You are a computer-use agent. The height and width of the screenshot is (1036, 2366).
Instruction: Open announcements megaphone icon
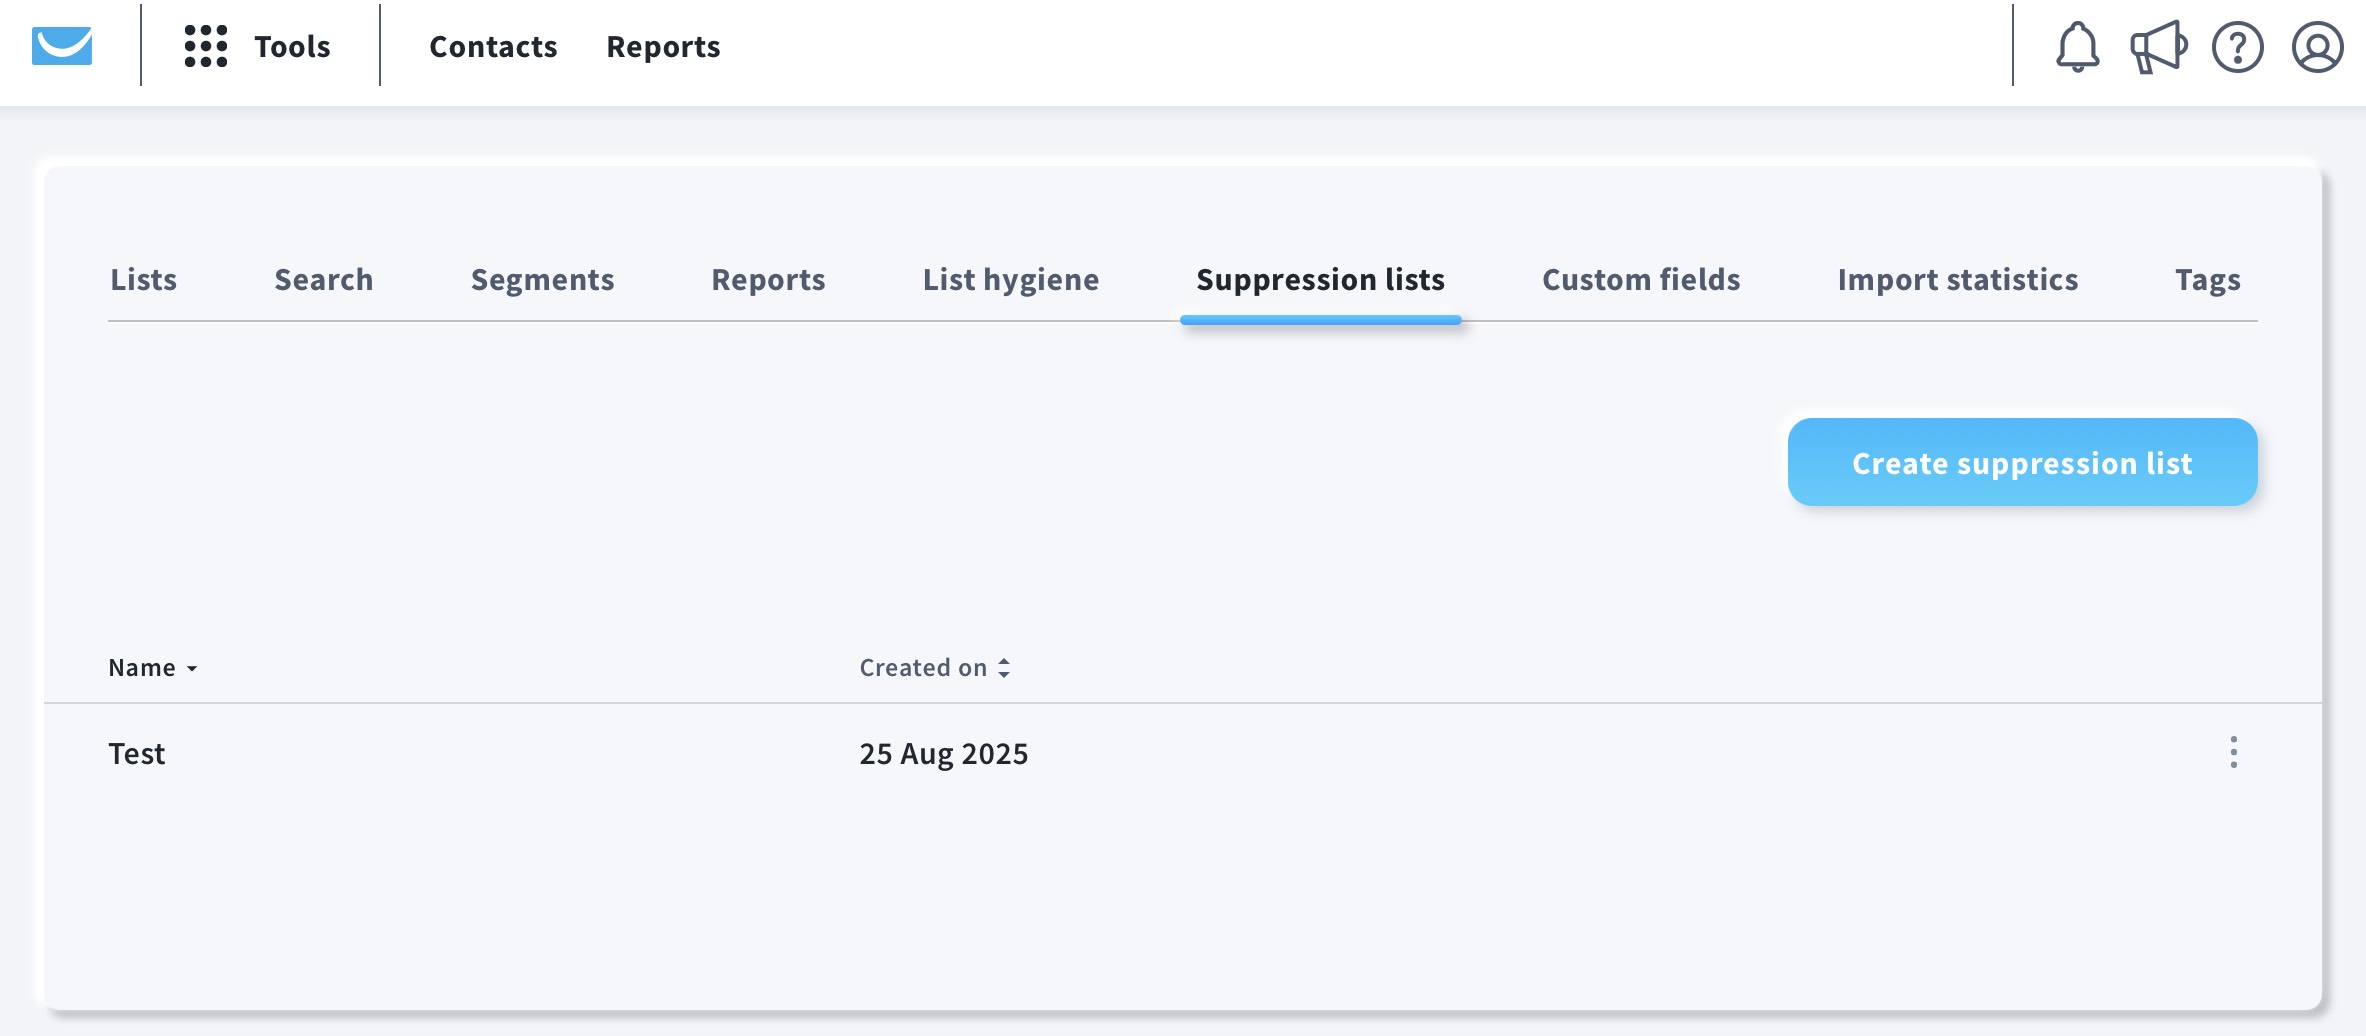pyautogui.click(x=2158, y=47)
